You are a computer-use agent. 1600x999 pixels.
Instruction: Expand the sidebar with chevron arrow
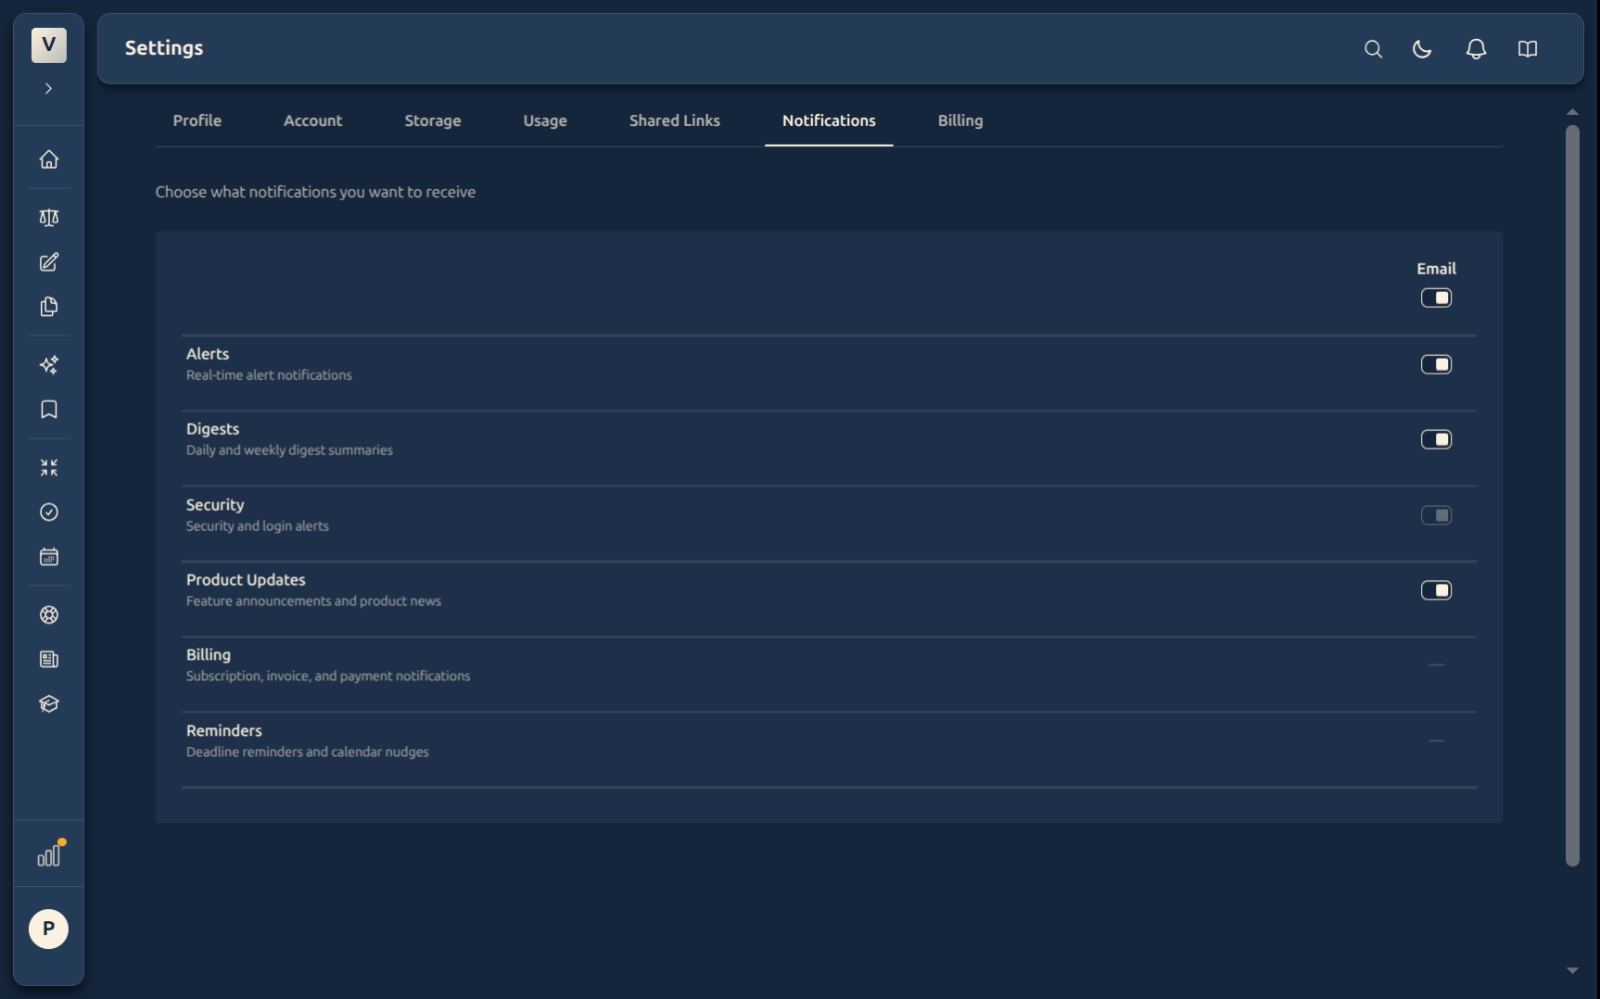pos(48,88)
